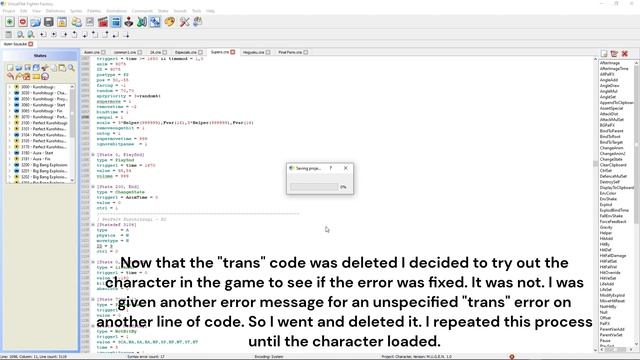Click the first new-item icon in States panel

(x=10, y=68)
